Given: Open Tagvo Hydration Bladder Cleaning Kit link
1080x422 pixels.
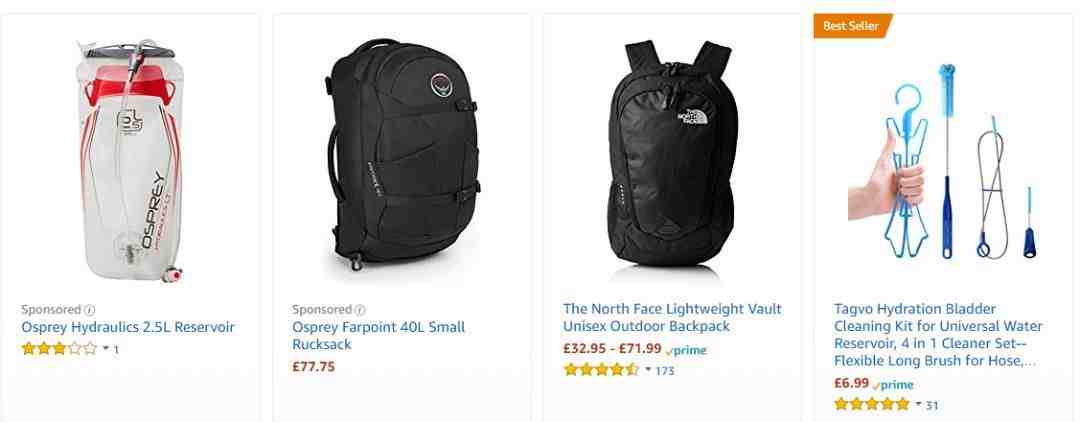Looking at the screenshot, I should 938,335.
